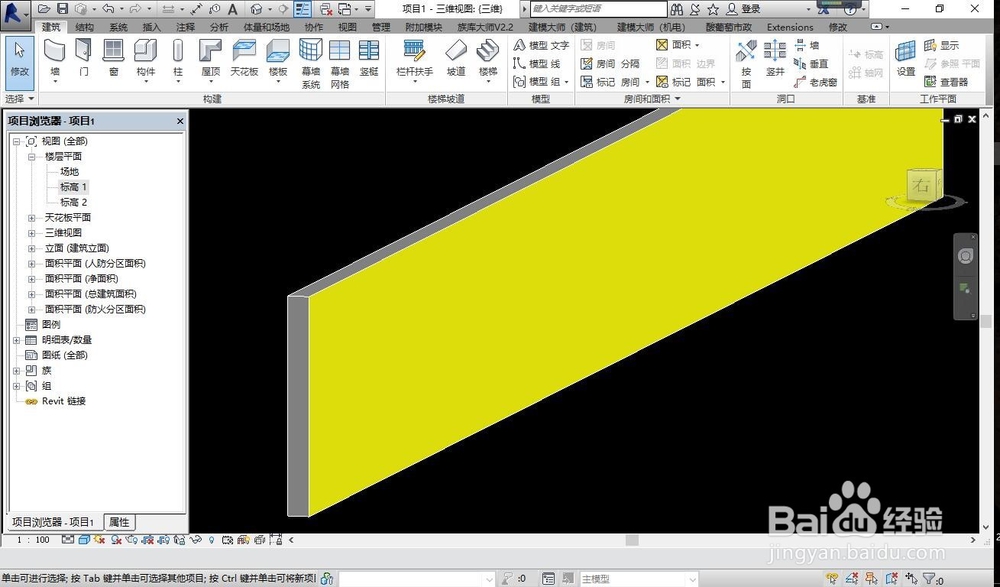
Task: Open the 主模型 design options combo box
Action: click(638, 579)
